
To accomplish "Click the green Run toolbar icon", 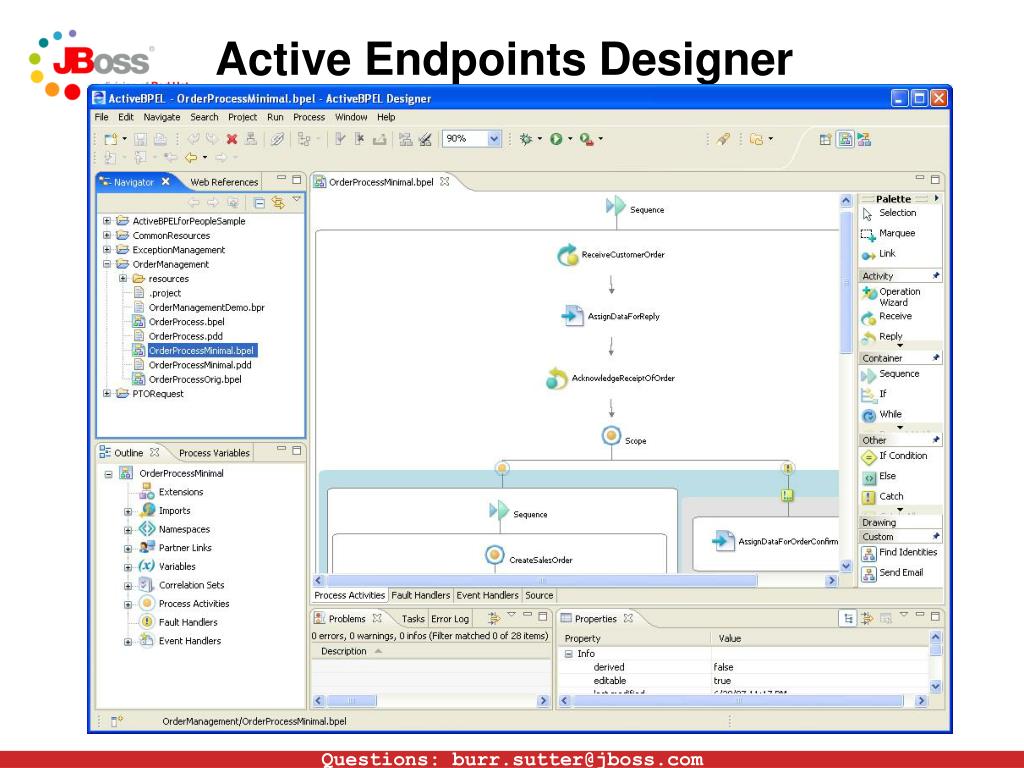I will click(x=556, y=139).
